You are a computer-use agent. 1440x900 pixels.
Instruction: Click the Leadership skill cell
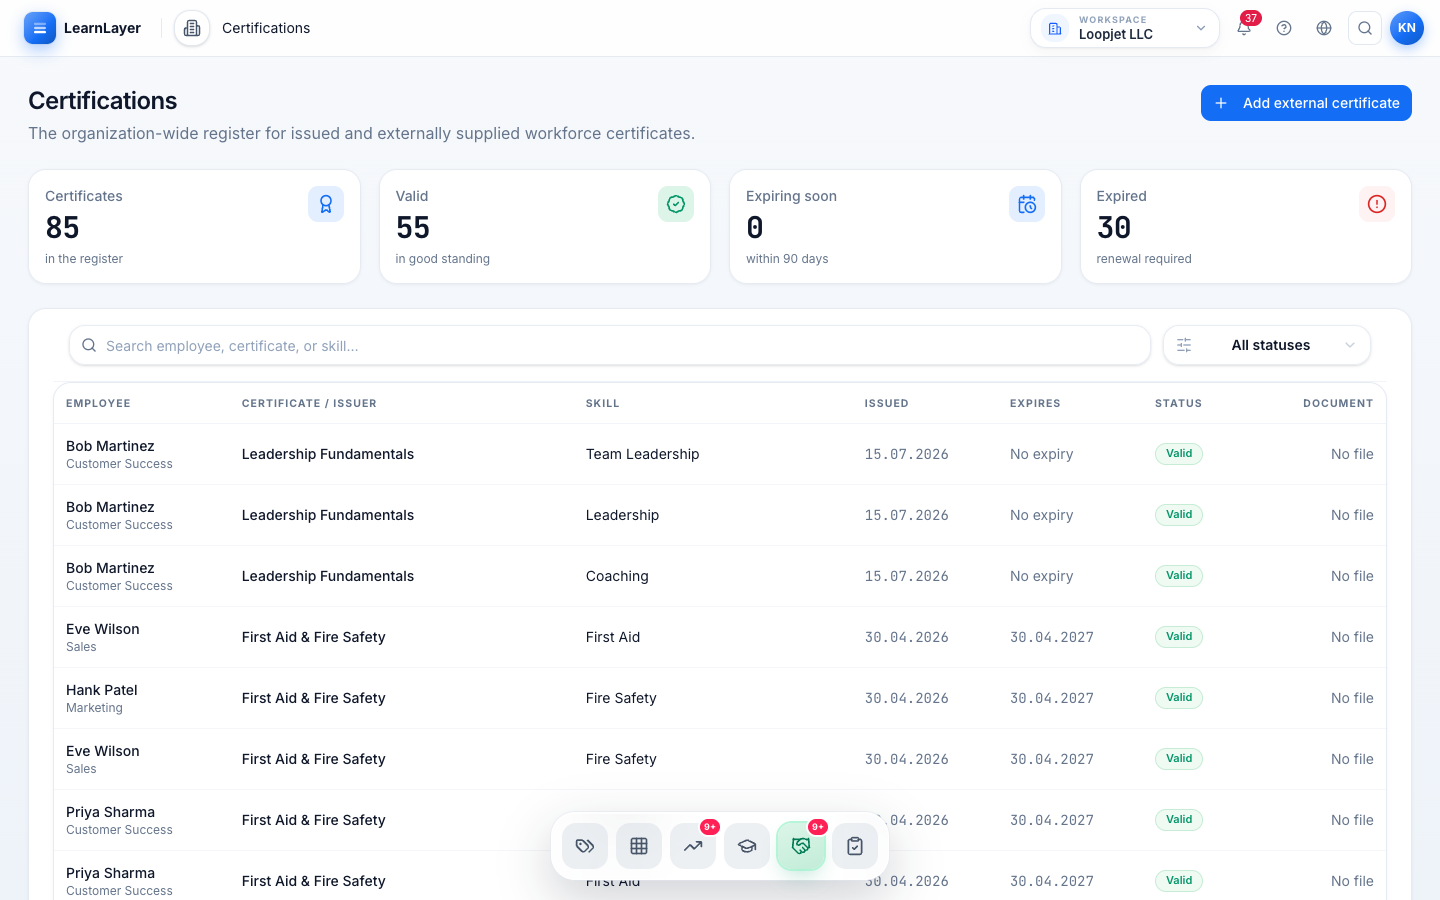[622, 515]
